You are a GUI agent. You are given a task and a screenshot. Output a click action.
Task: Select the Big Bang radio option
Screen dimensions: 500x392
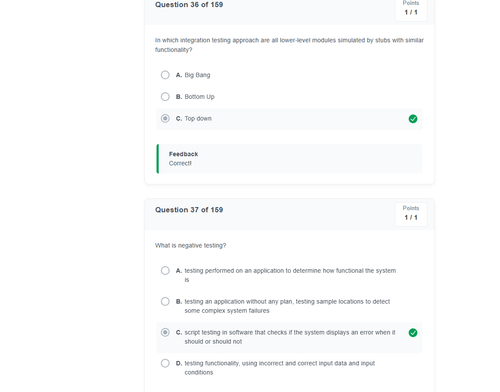tap(165, 75)
